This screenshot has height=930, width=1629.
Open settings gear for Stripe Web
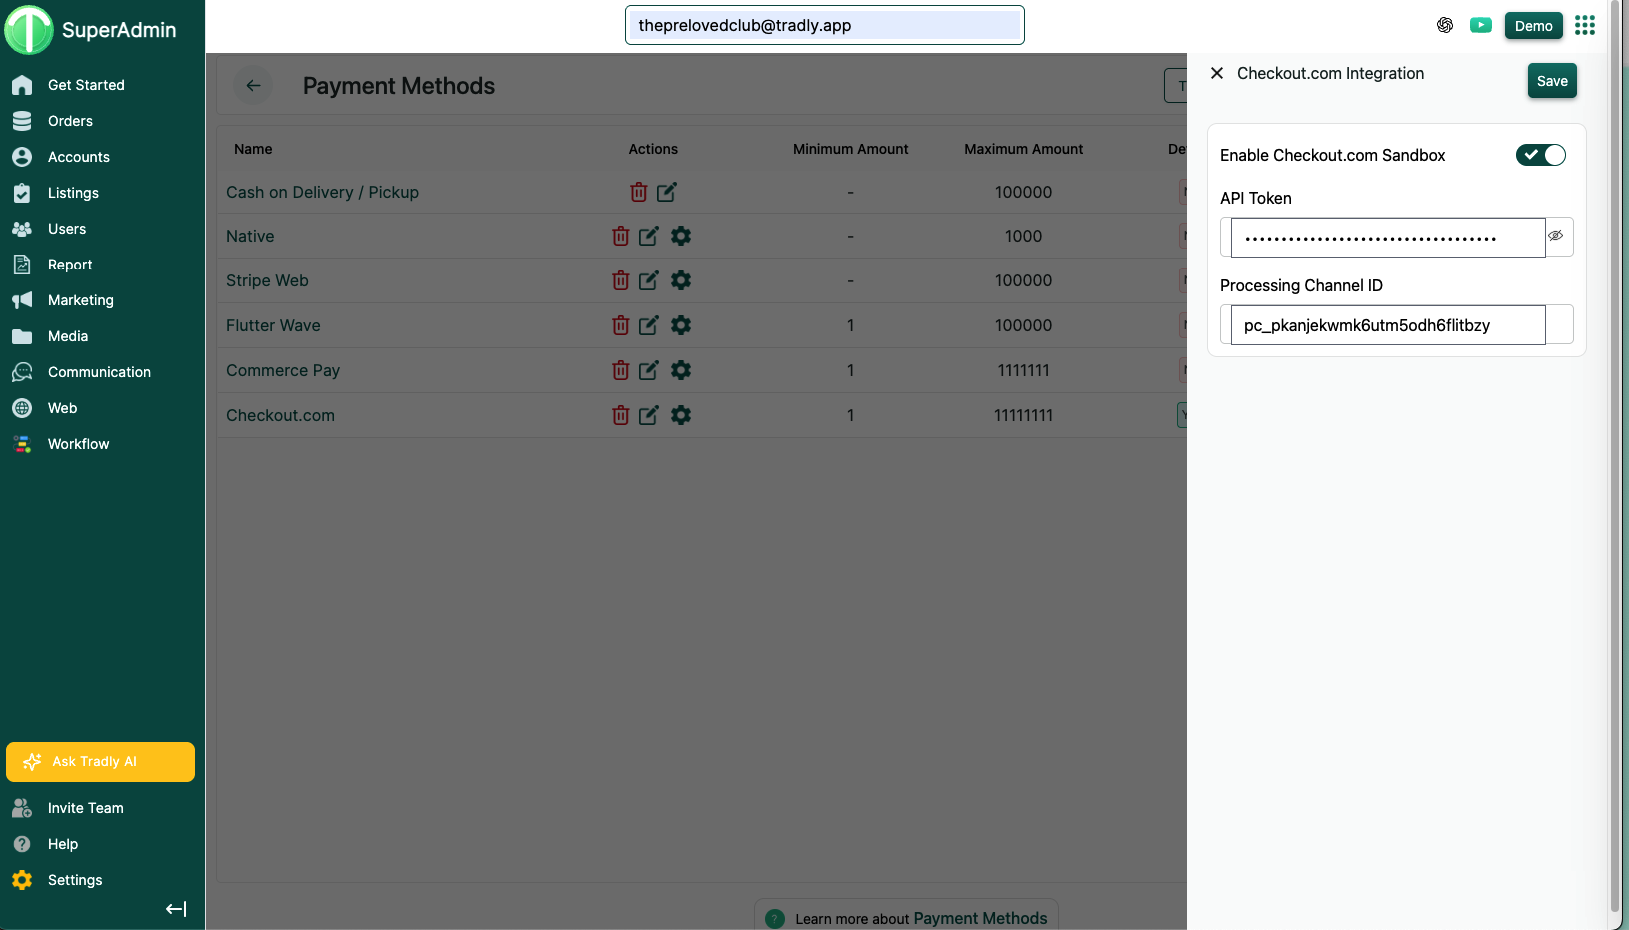(681, 280)
